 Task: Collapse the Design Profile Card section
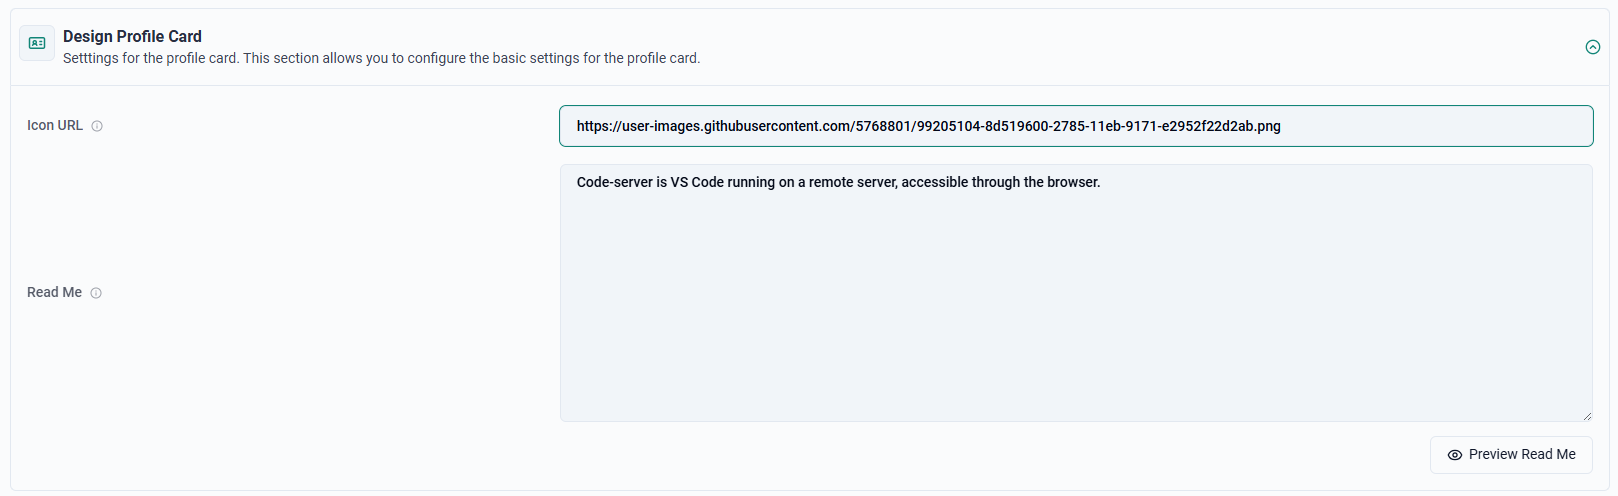tap(1593, 47)
